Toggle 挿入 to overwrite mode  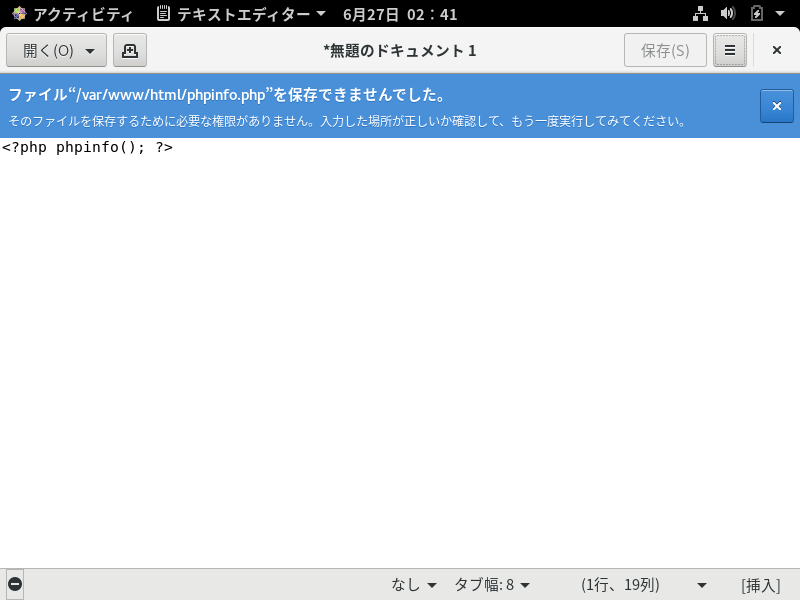pyautogui.click(x=759, y=584)
